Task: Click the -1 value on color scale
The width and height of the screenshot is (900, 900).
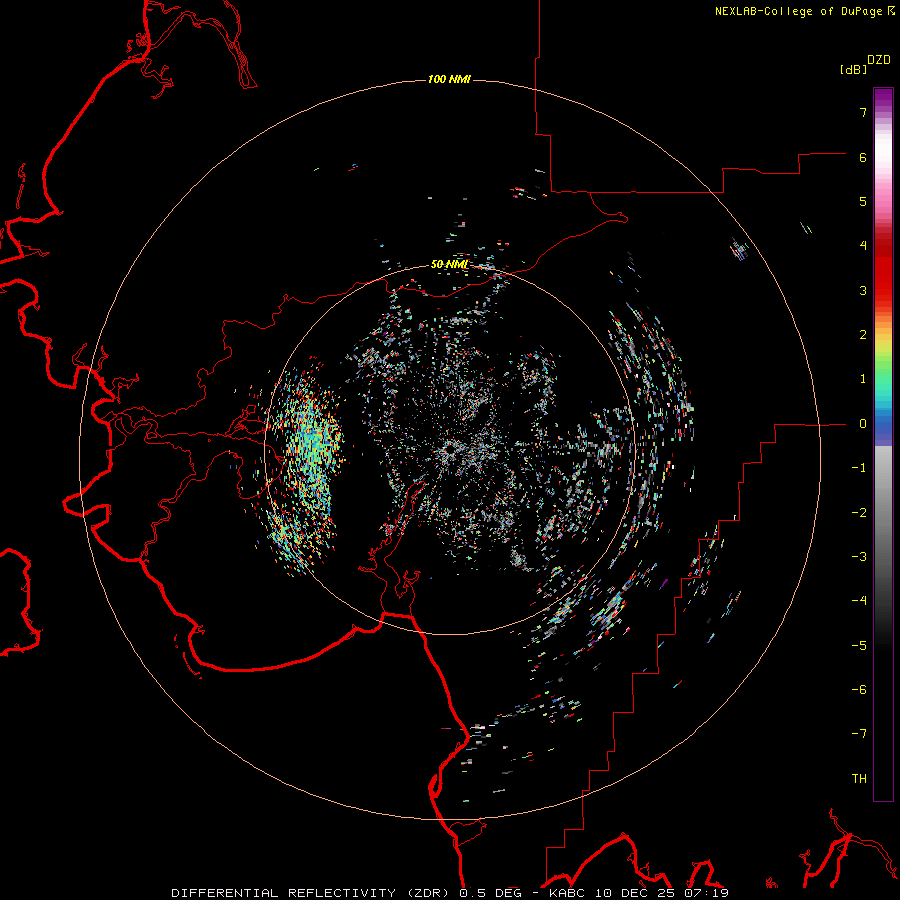Action: (x=859, y=468)
